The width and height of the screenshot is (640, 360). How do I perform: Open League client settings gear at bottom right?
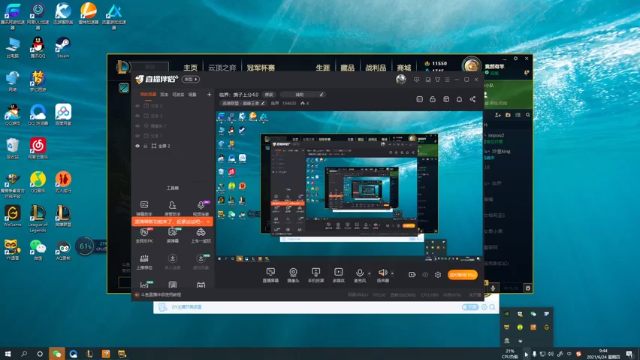tap(528, 289)
